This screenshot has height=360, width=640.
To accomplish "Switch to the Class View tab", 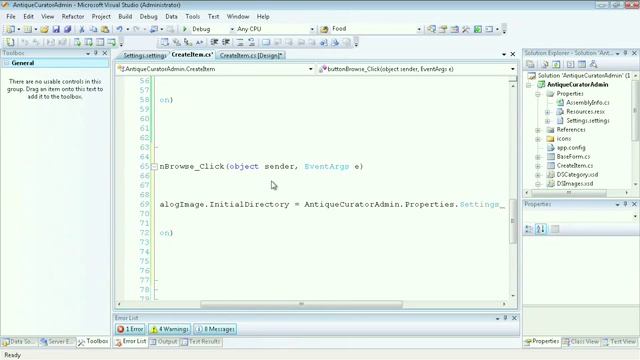I will click(x=581, y=342).
